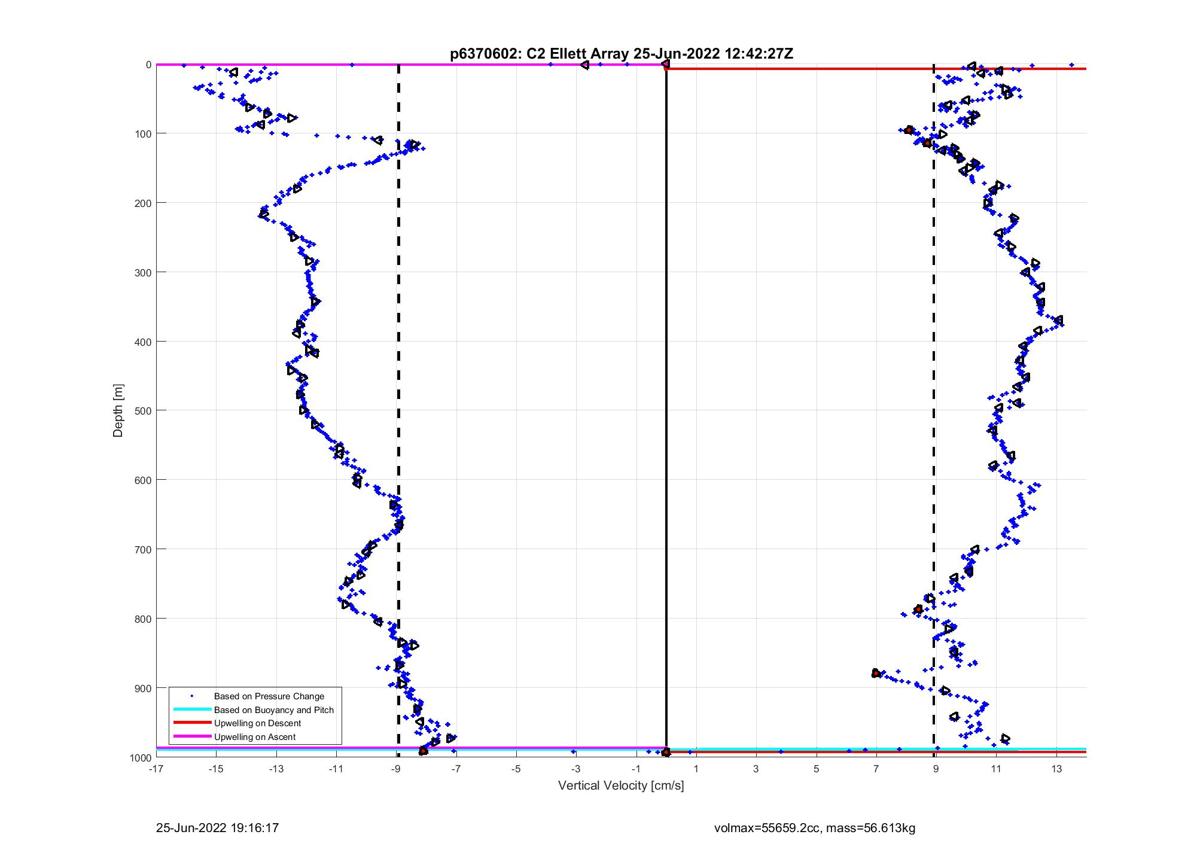This screenshot has width=1200, height=851.
Task: Click the positive "13" x-axis tick label
Action: pyautogui.click(x=1056, y=769)
